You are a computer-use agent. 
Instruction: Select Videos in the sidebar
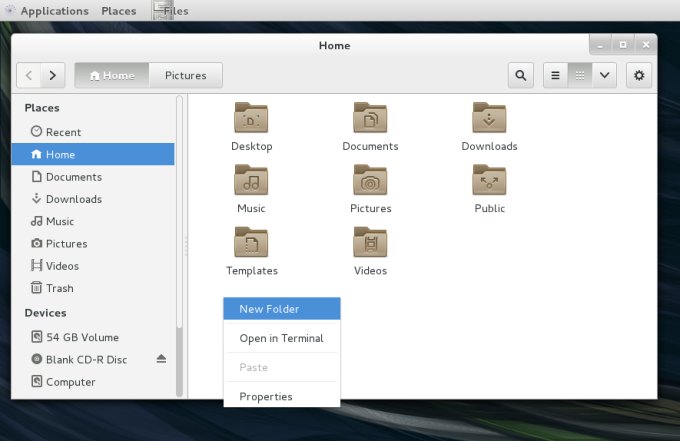click(93, 266)
